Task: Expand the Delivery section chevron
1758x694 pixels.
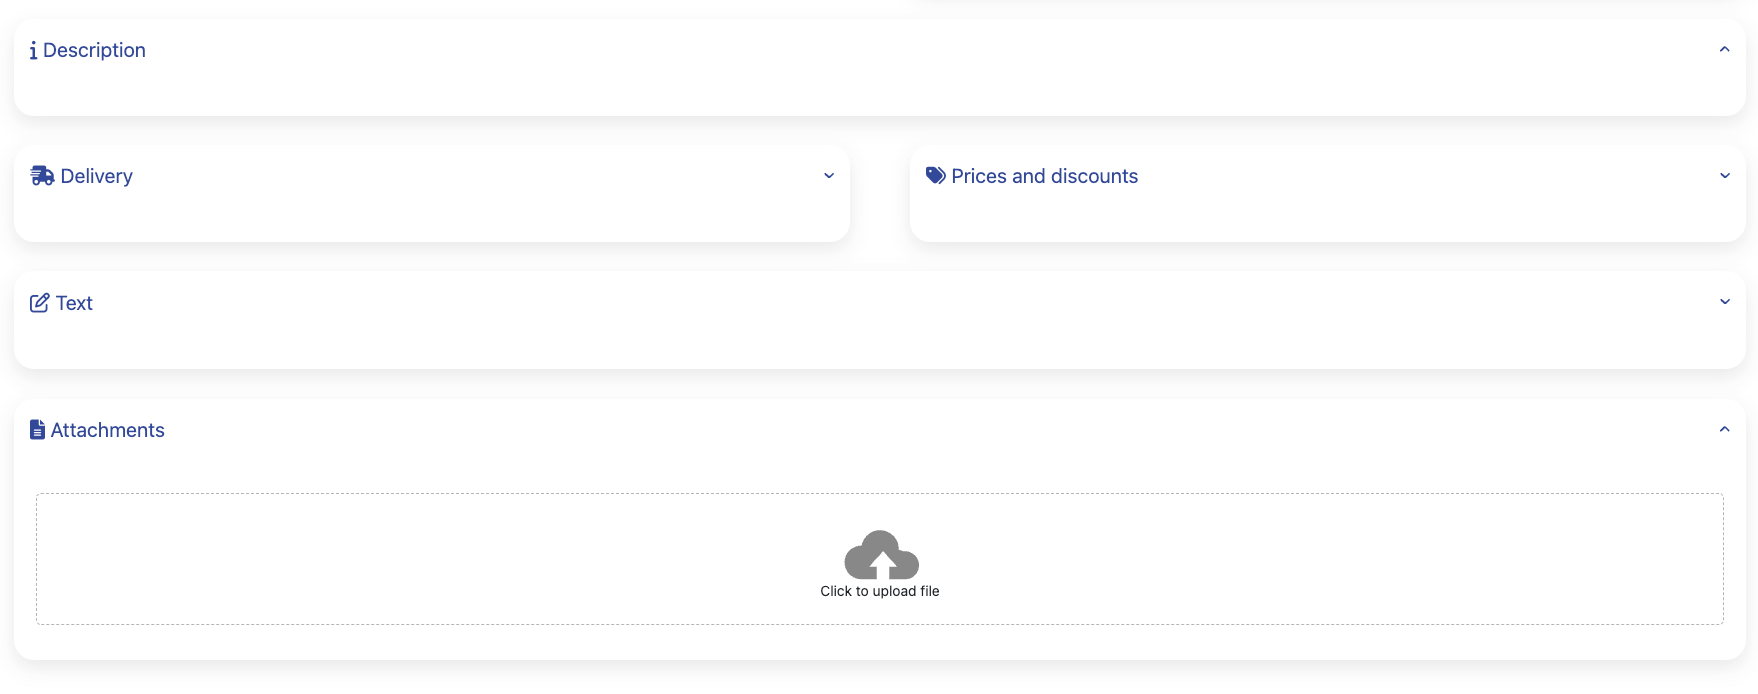Action: pos(829,176)
